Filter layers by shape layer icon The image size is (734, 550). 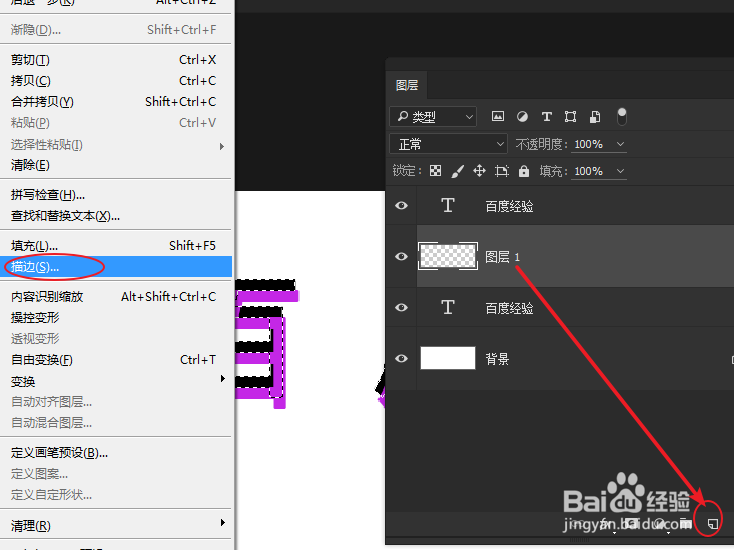pos(570,117)
